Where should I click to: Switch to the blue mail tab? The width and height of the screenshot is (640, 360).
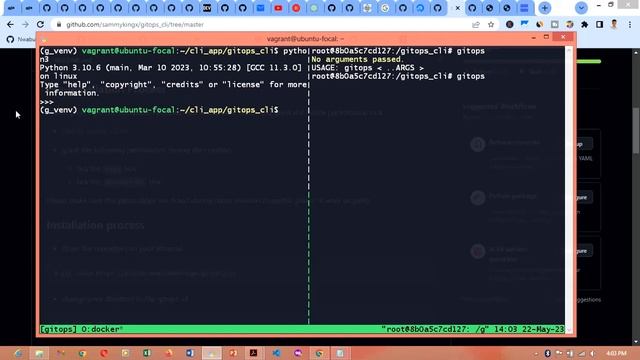click(260, 8)
